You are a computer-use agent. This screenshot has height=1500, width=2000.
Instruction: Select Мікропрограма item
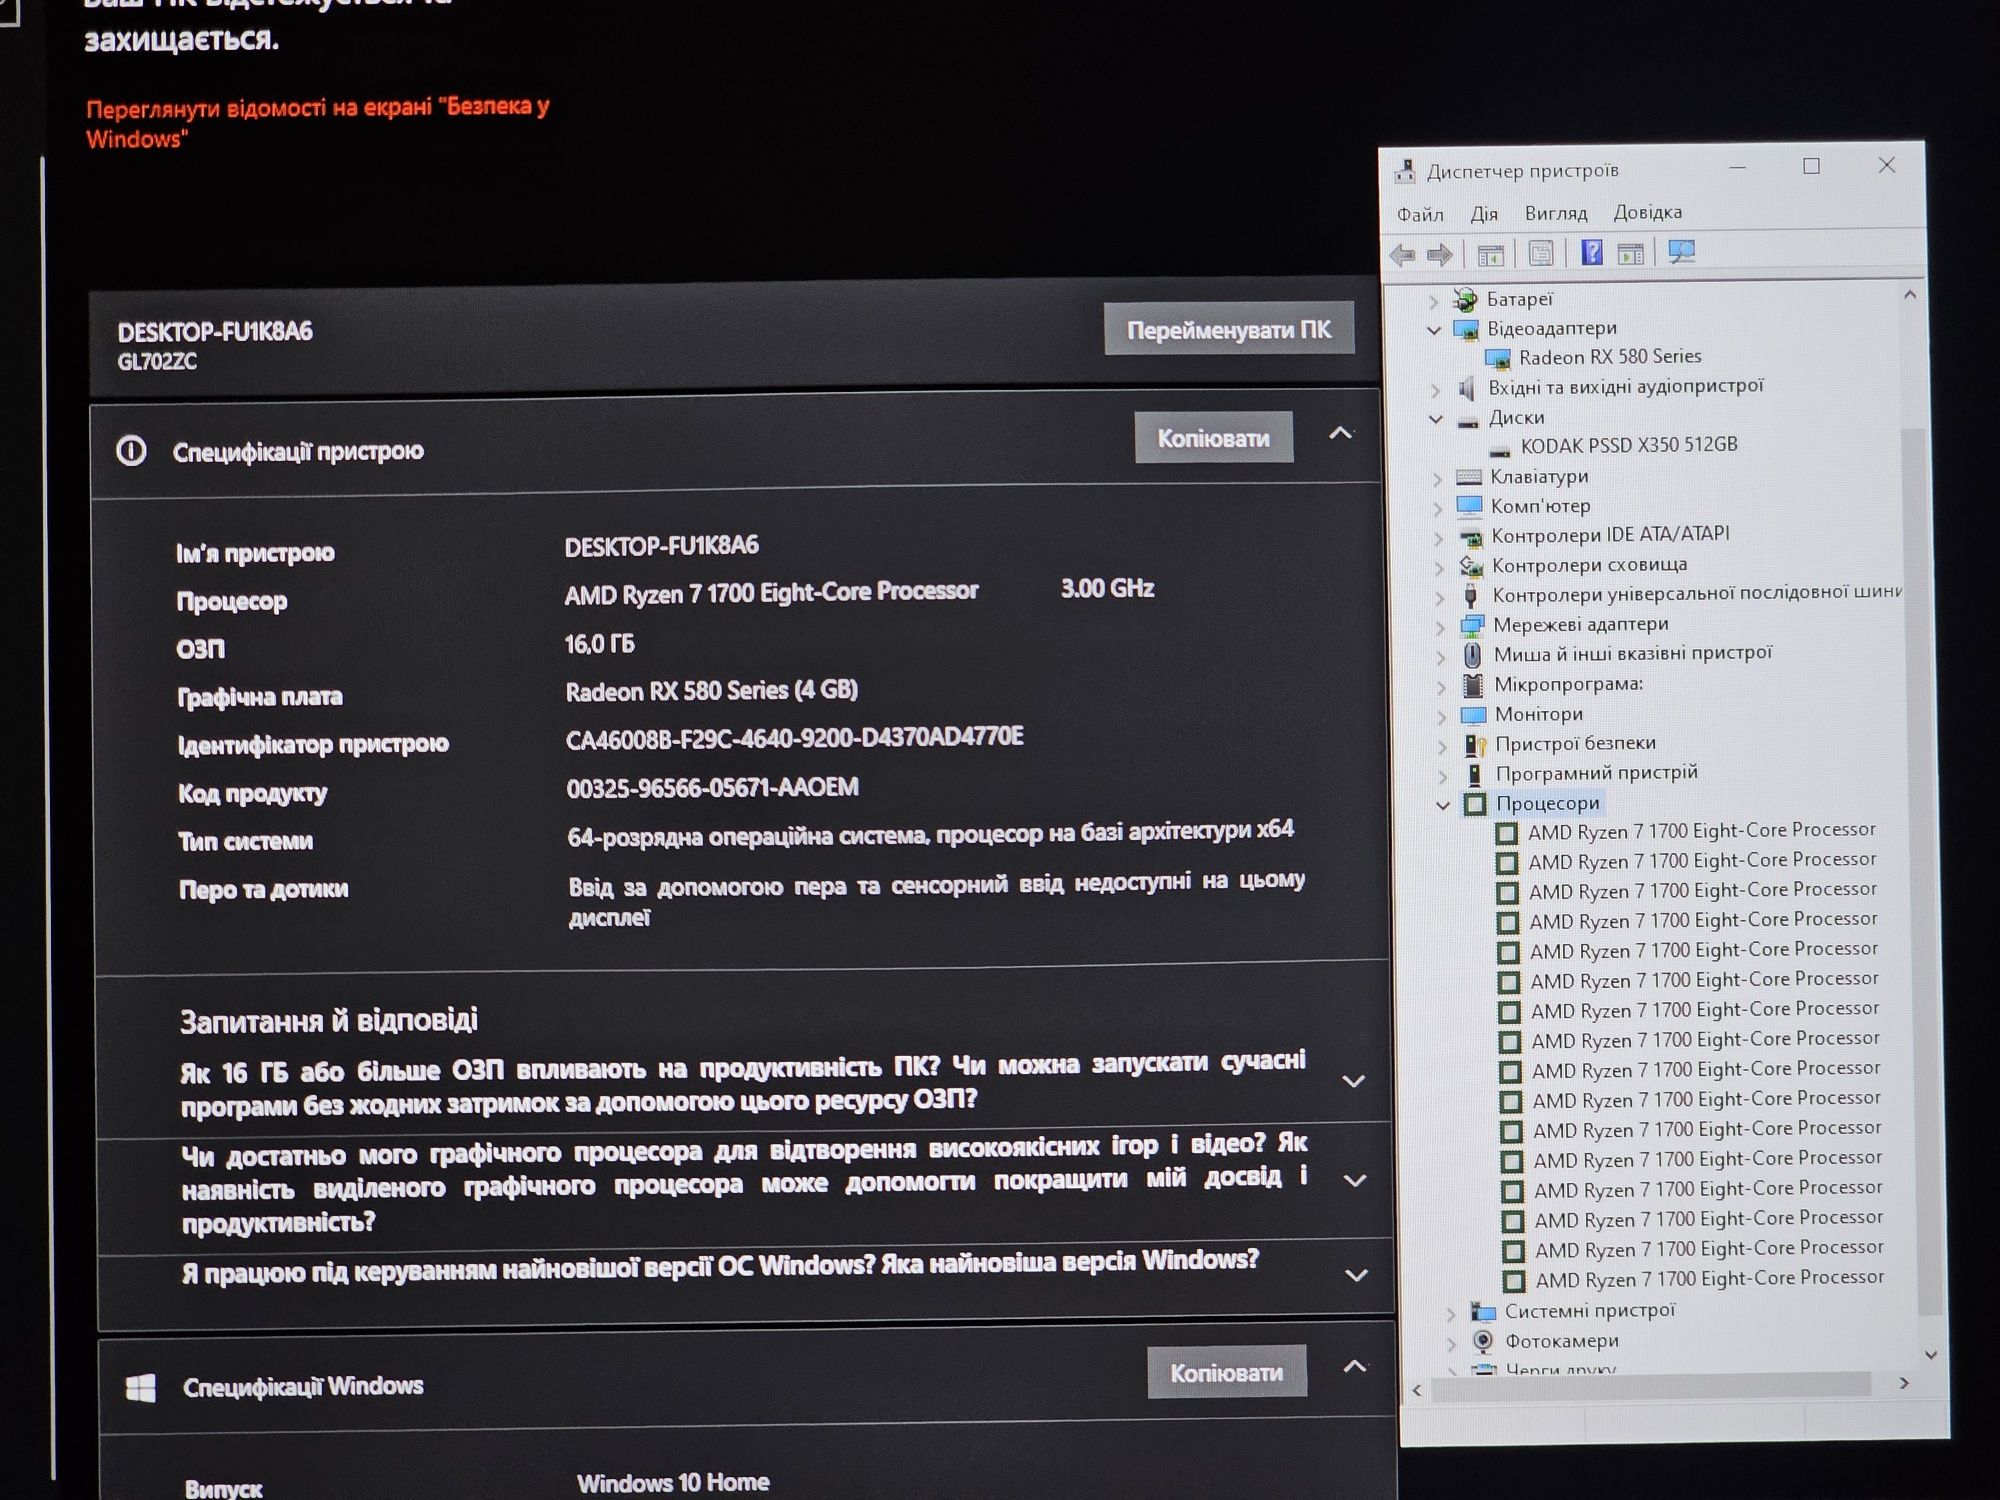[x=1568, y=684]
